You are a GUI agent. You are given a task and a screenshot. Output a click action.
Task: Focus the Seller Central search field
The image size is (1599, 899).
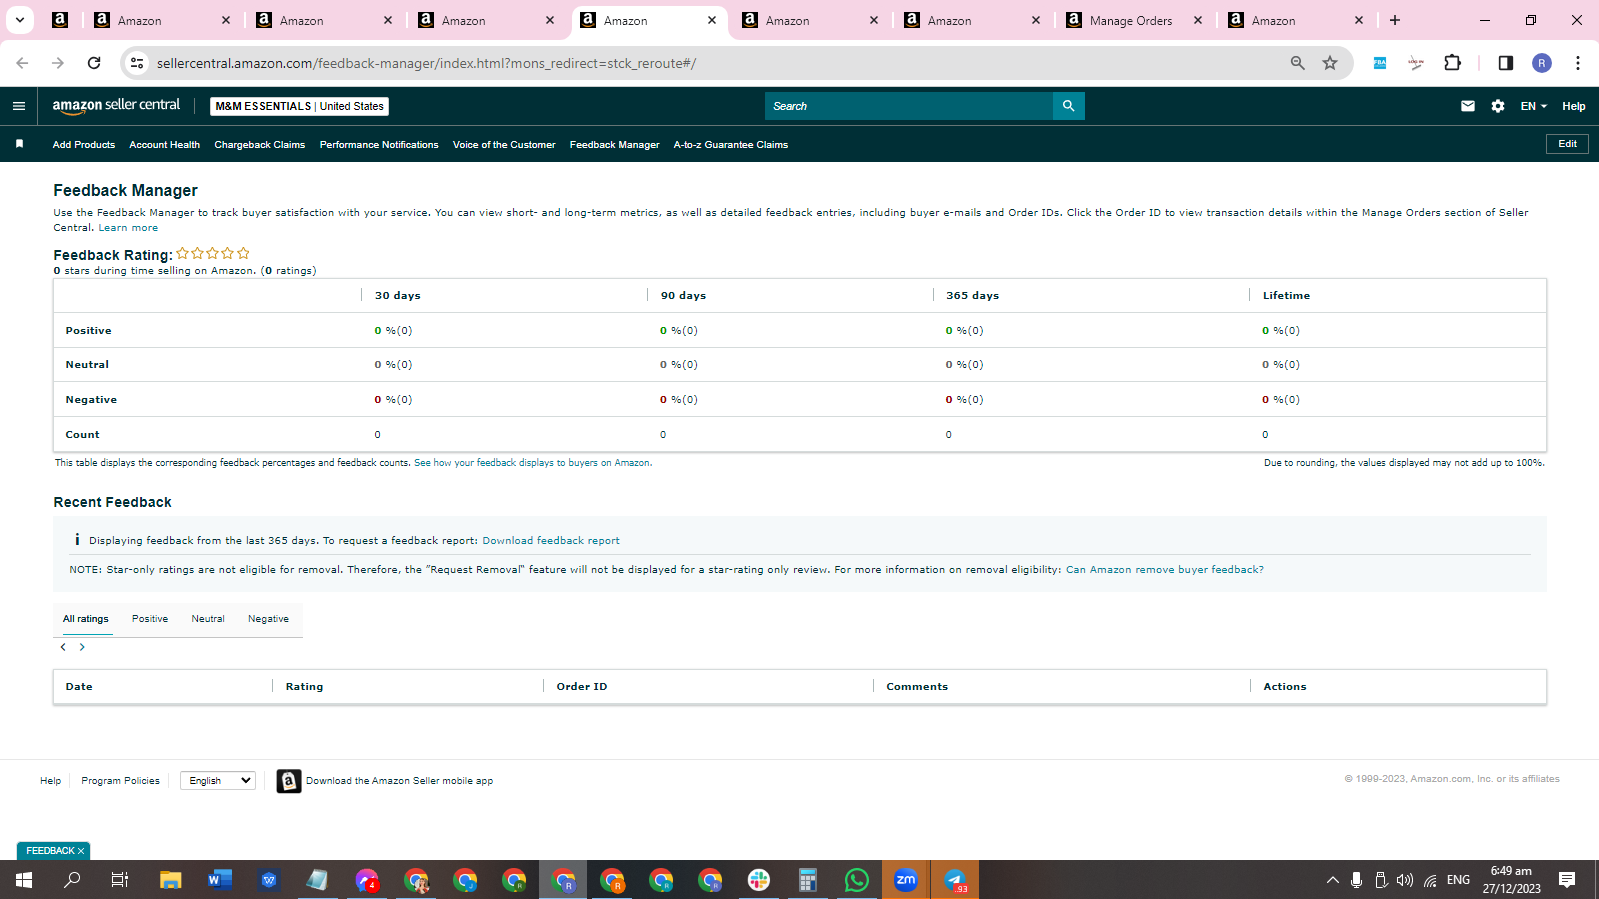tap(909, 106)
